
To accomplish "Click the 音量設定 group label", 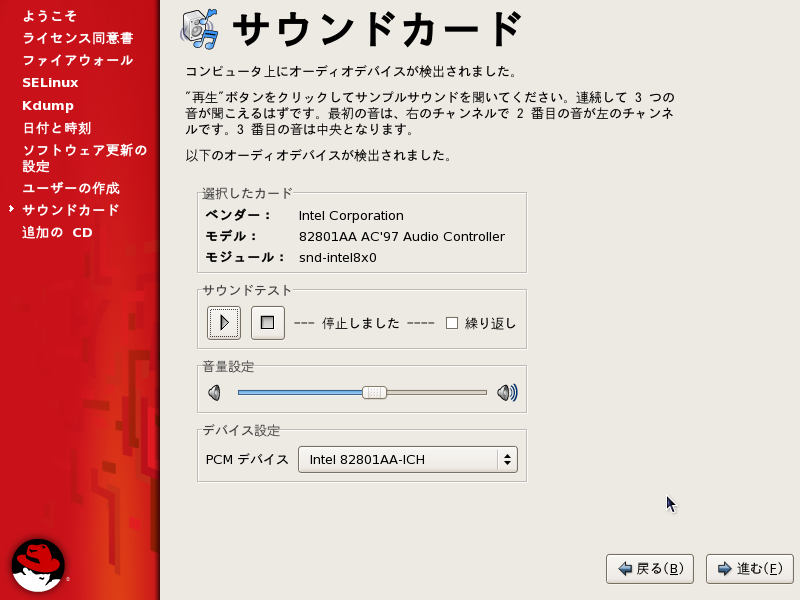I will pyautogui.click(x=228, y=366).
